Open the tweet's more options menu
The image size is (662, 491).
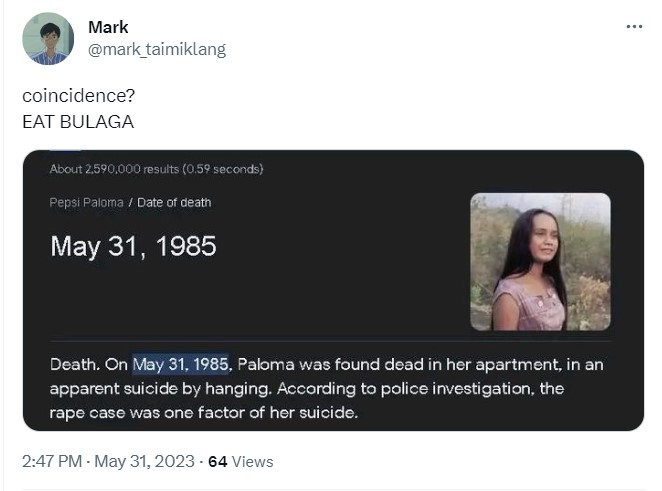tap(634, 27)
